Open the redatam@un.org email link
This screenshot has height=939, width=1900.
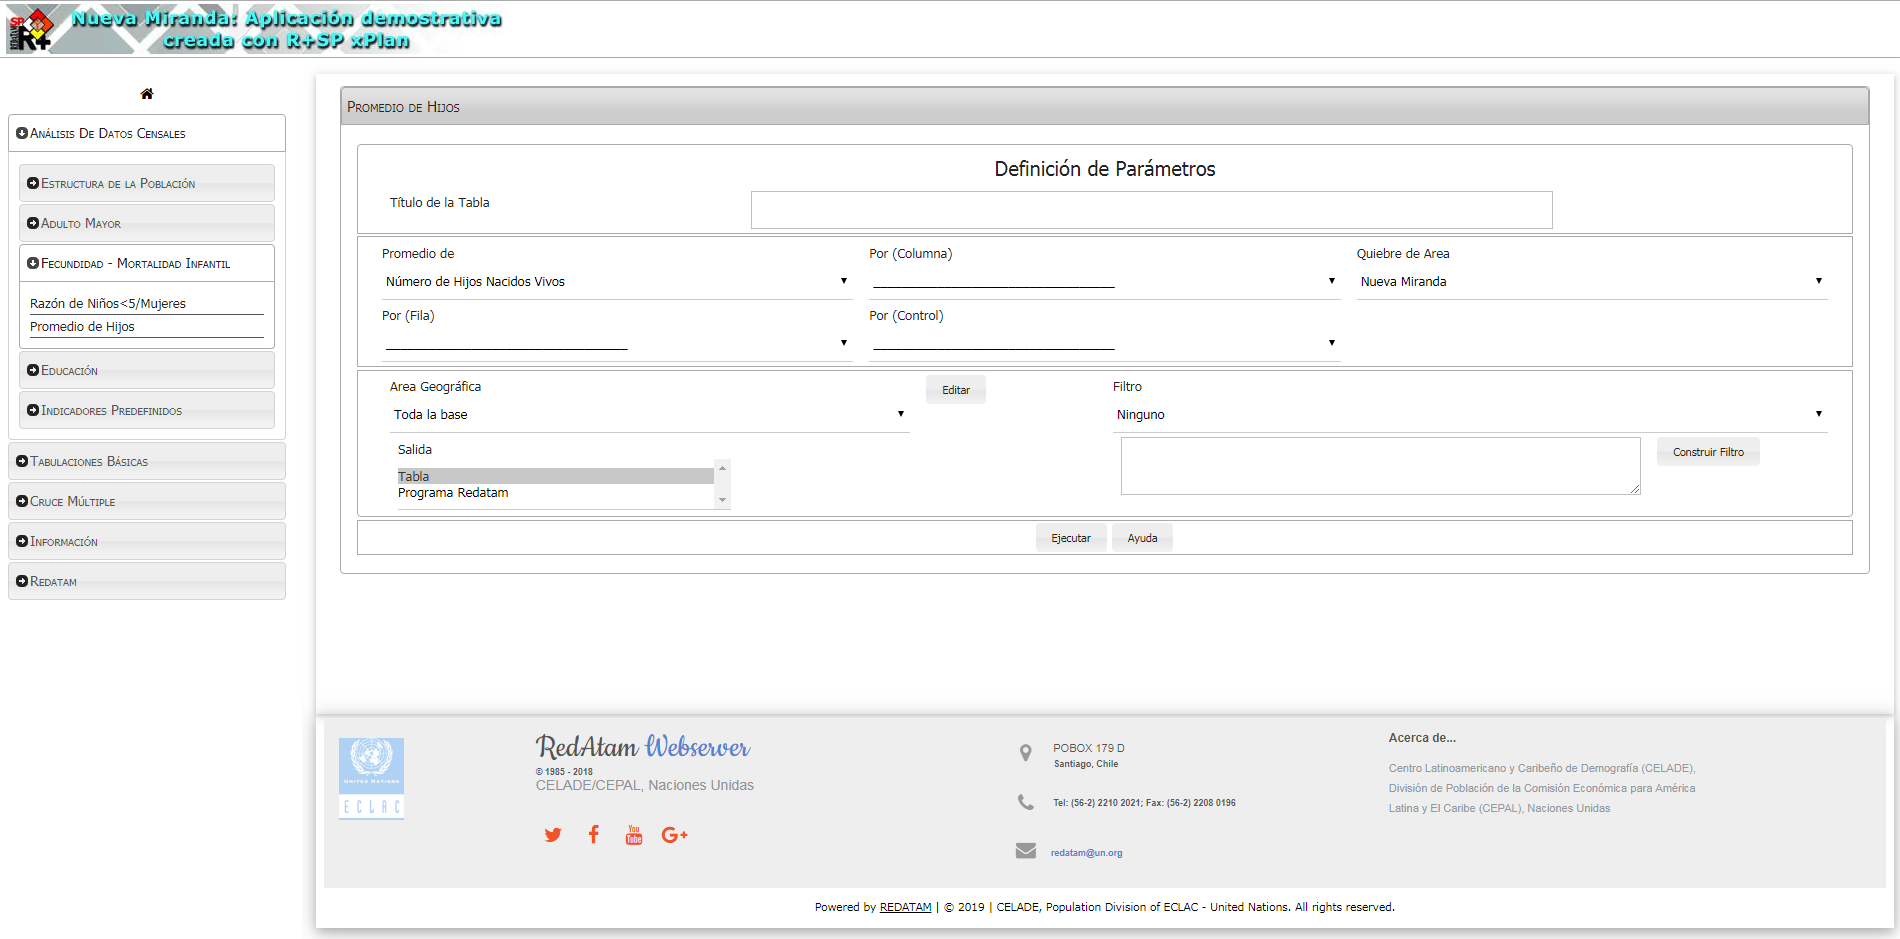point(1086,853)
